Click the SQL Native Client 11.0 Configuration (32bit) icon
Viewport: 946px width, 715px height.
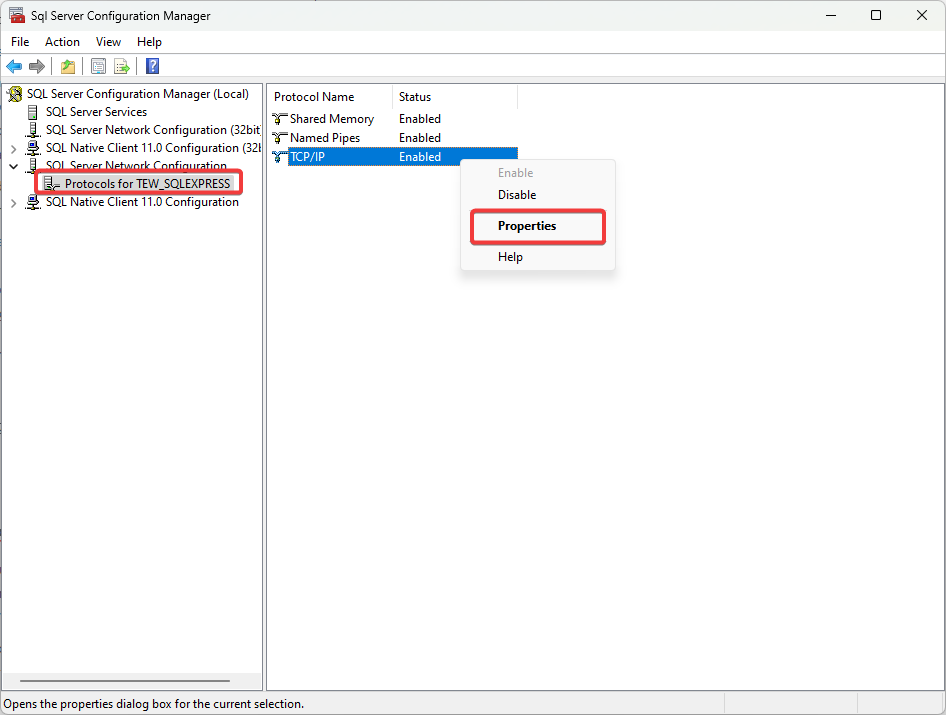tap(33, 148)
